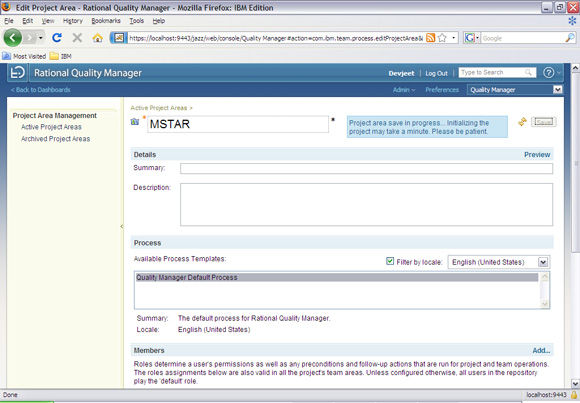580x403 pixels.
Task: Open the English (United States) locale dropdown
Action: [543, 262]
